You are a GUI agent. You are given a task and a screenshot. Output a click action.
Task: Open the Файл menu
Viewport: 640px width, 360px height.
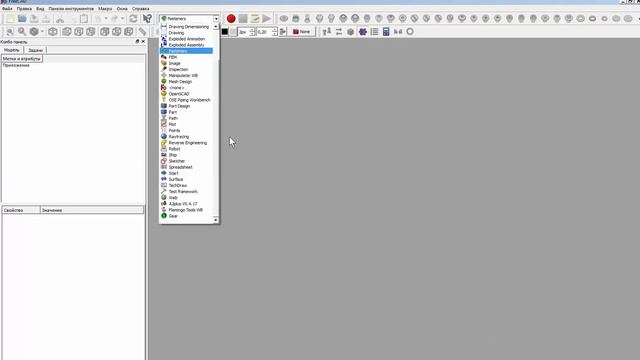(7, 9)
